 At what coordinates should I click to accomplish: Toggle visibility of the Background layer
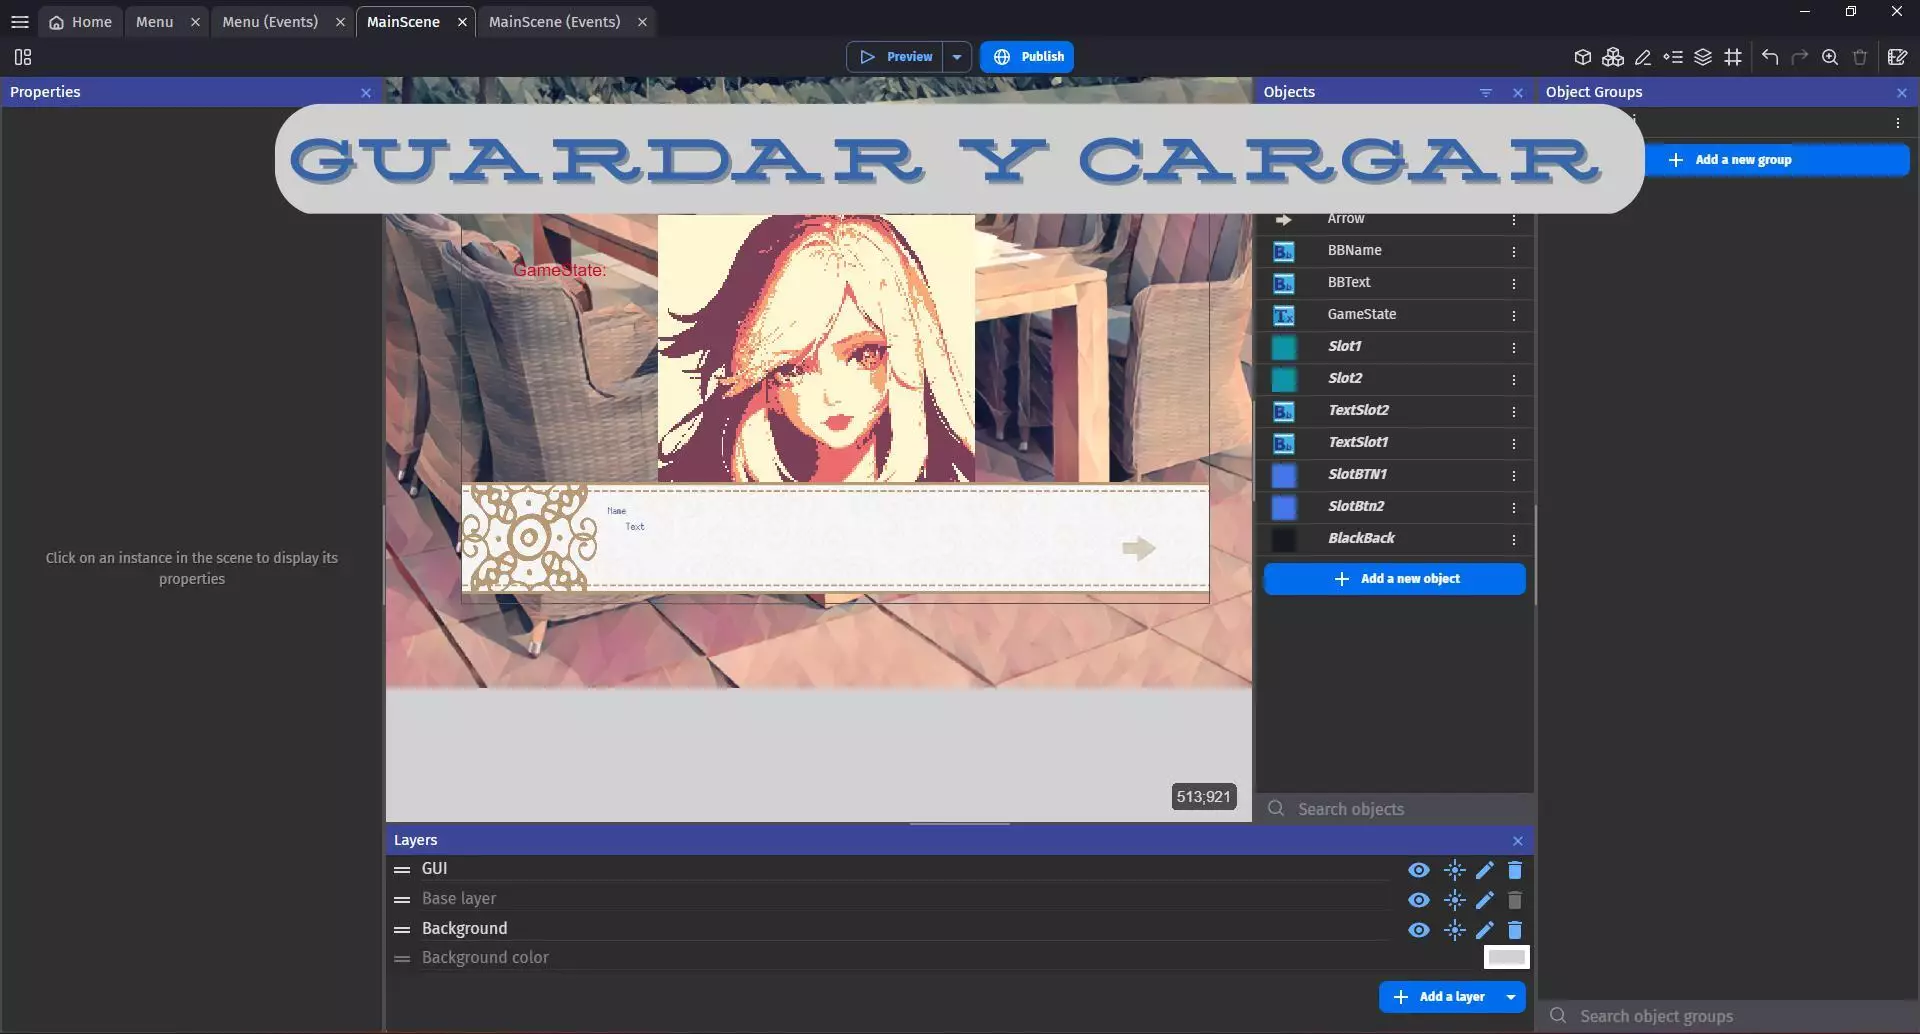point(1419,930)
